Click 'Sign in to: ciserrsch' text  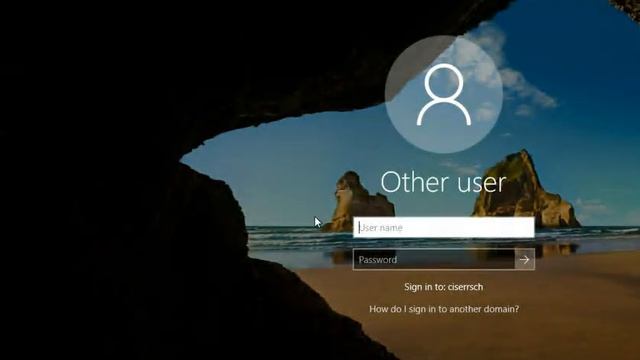click(444, 287)
